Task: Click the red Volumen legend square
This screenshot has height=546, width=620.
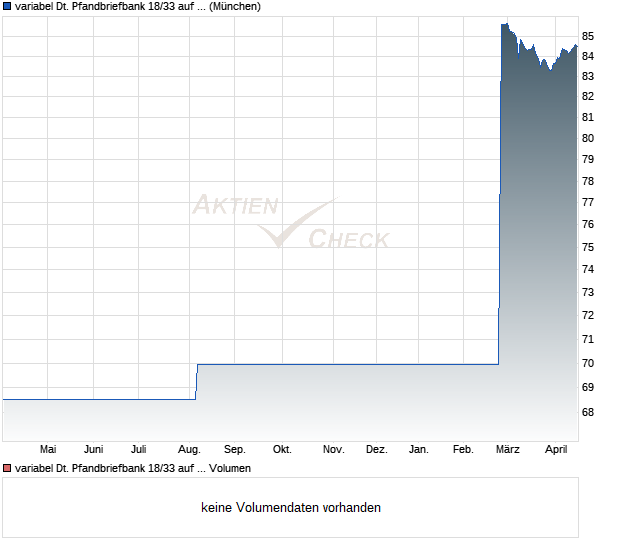Action: (7, 468)
